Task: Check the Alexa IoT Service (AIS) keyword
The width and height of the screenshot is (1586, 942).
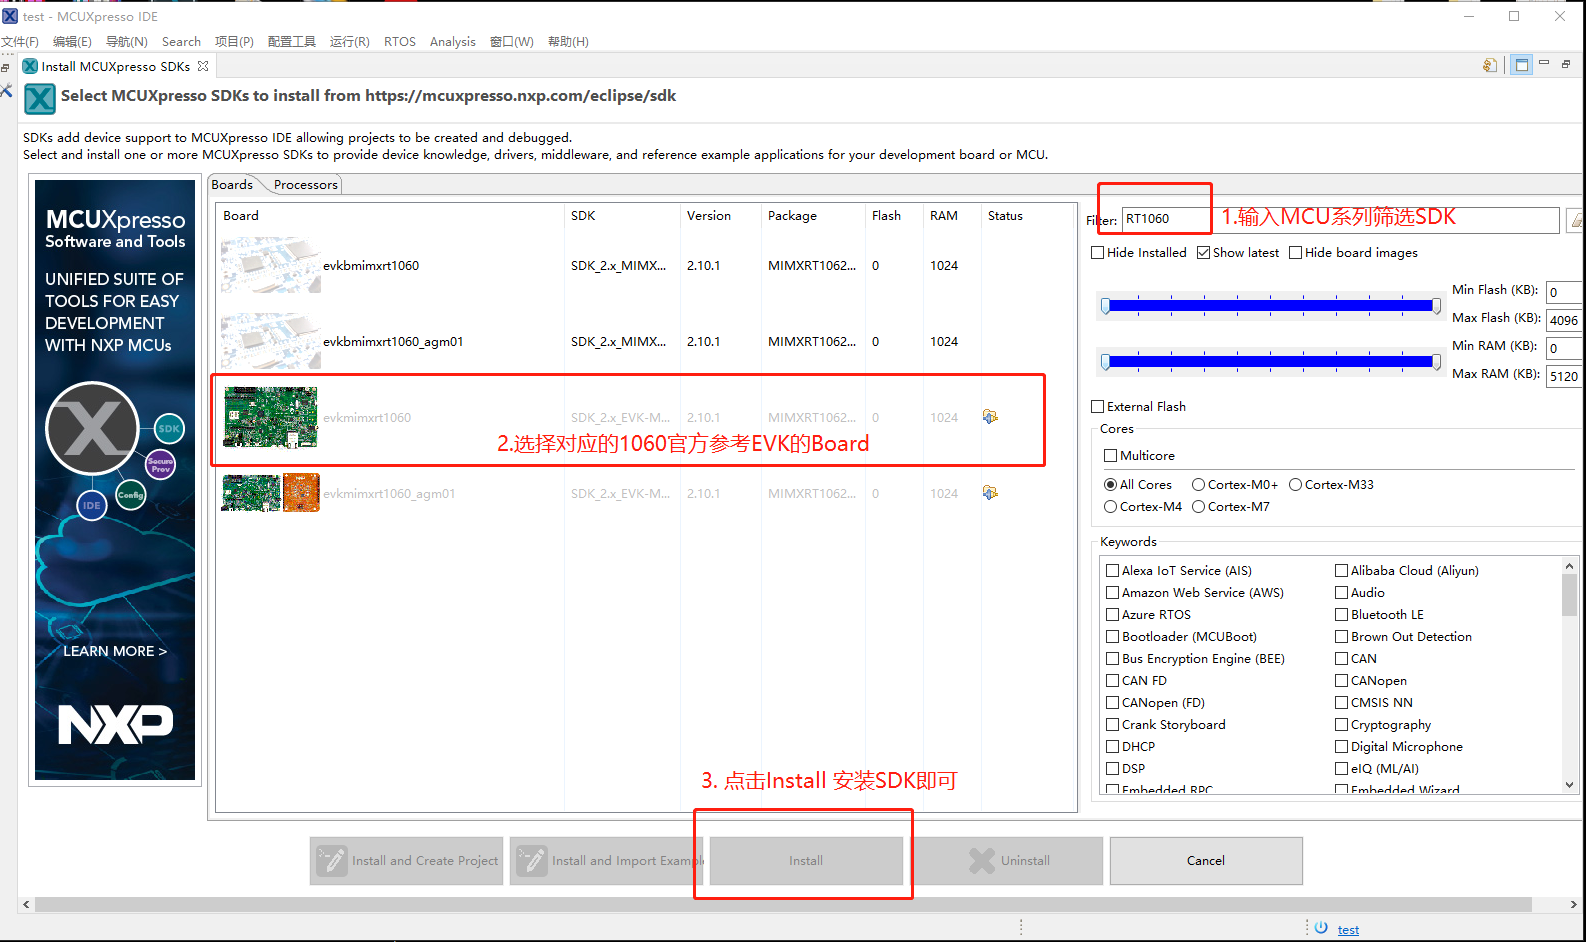Action: point(1113,571)
